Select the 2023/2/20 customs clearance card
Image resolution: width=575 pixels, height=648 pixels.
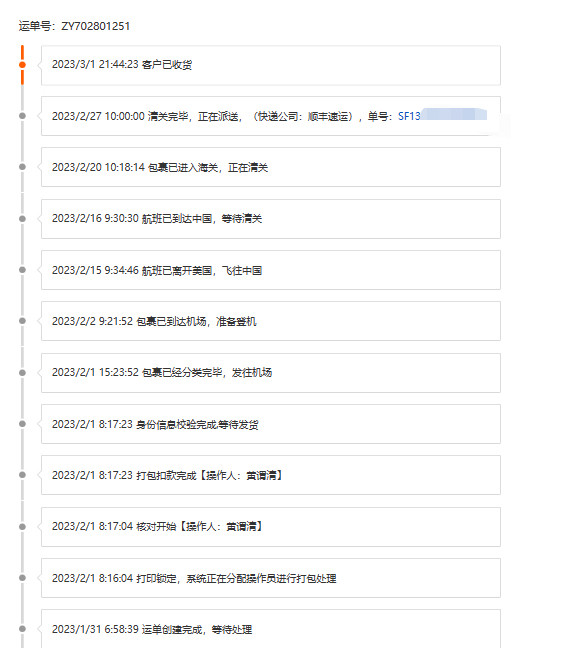(271, 167)
